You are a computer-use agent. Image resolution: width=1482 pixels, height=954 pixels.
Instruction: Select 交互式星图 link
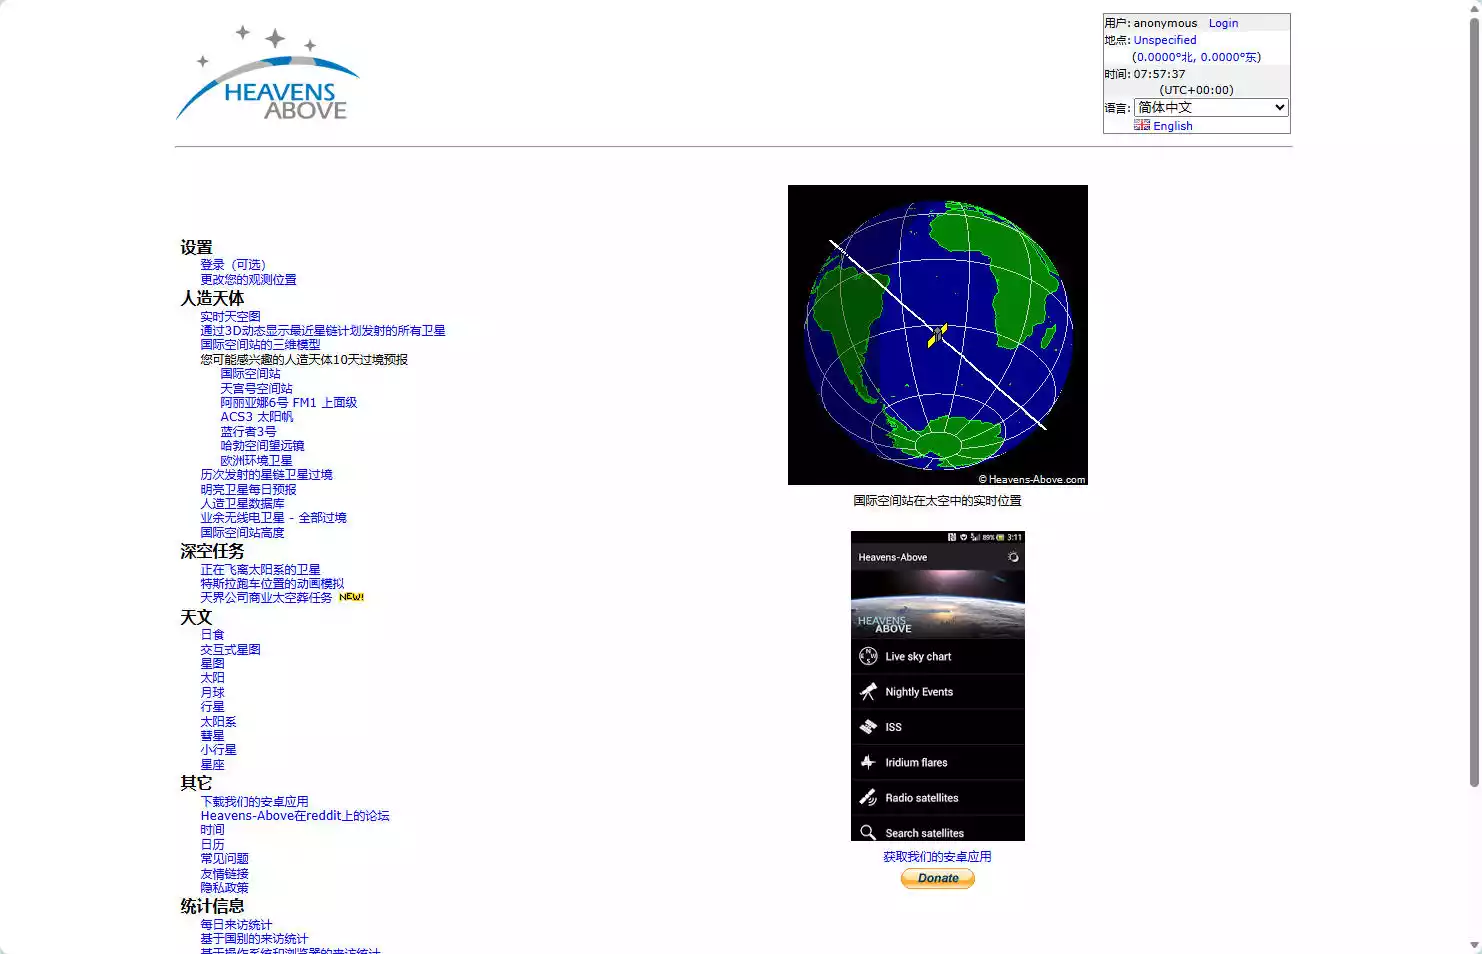(x=230, y=650)
